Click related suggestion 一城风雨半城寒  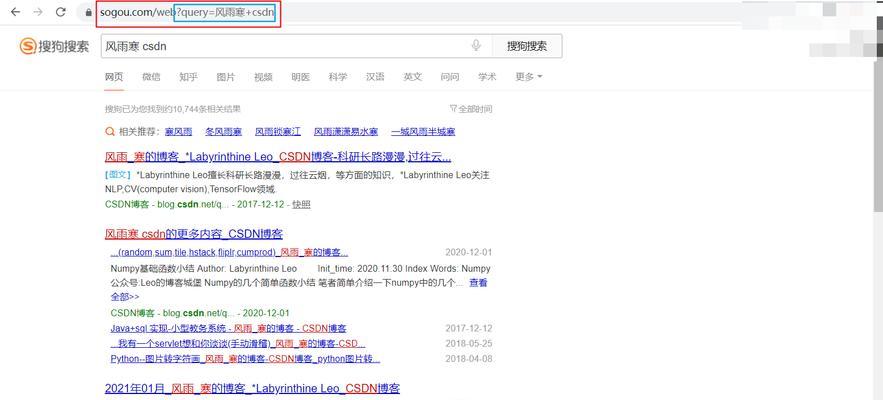point(423,132)
